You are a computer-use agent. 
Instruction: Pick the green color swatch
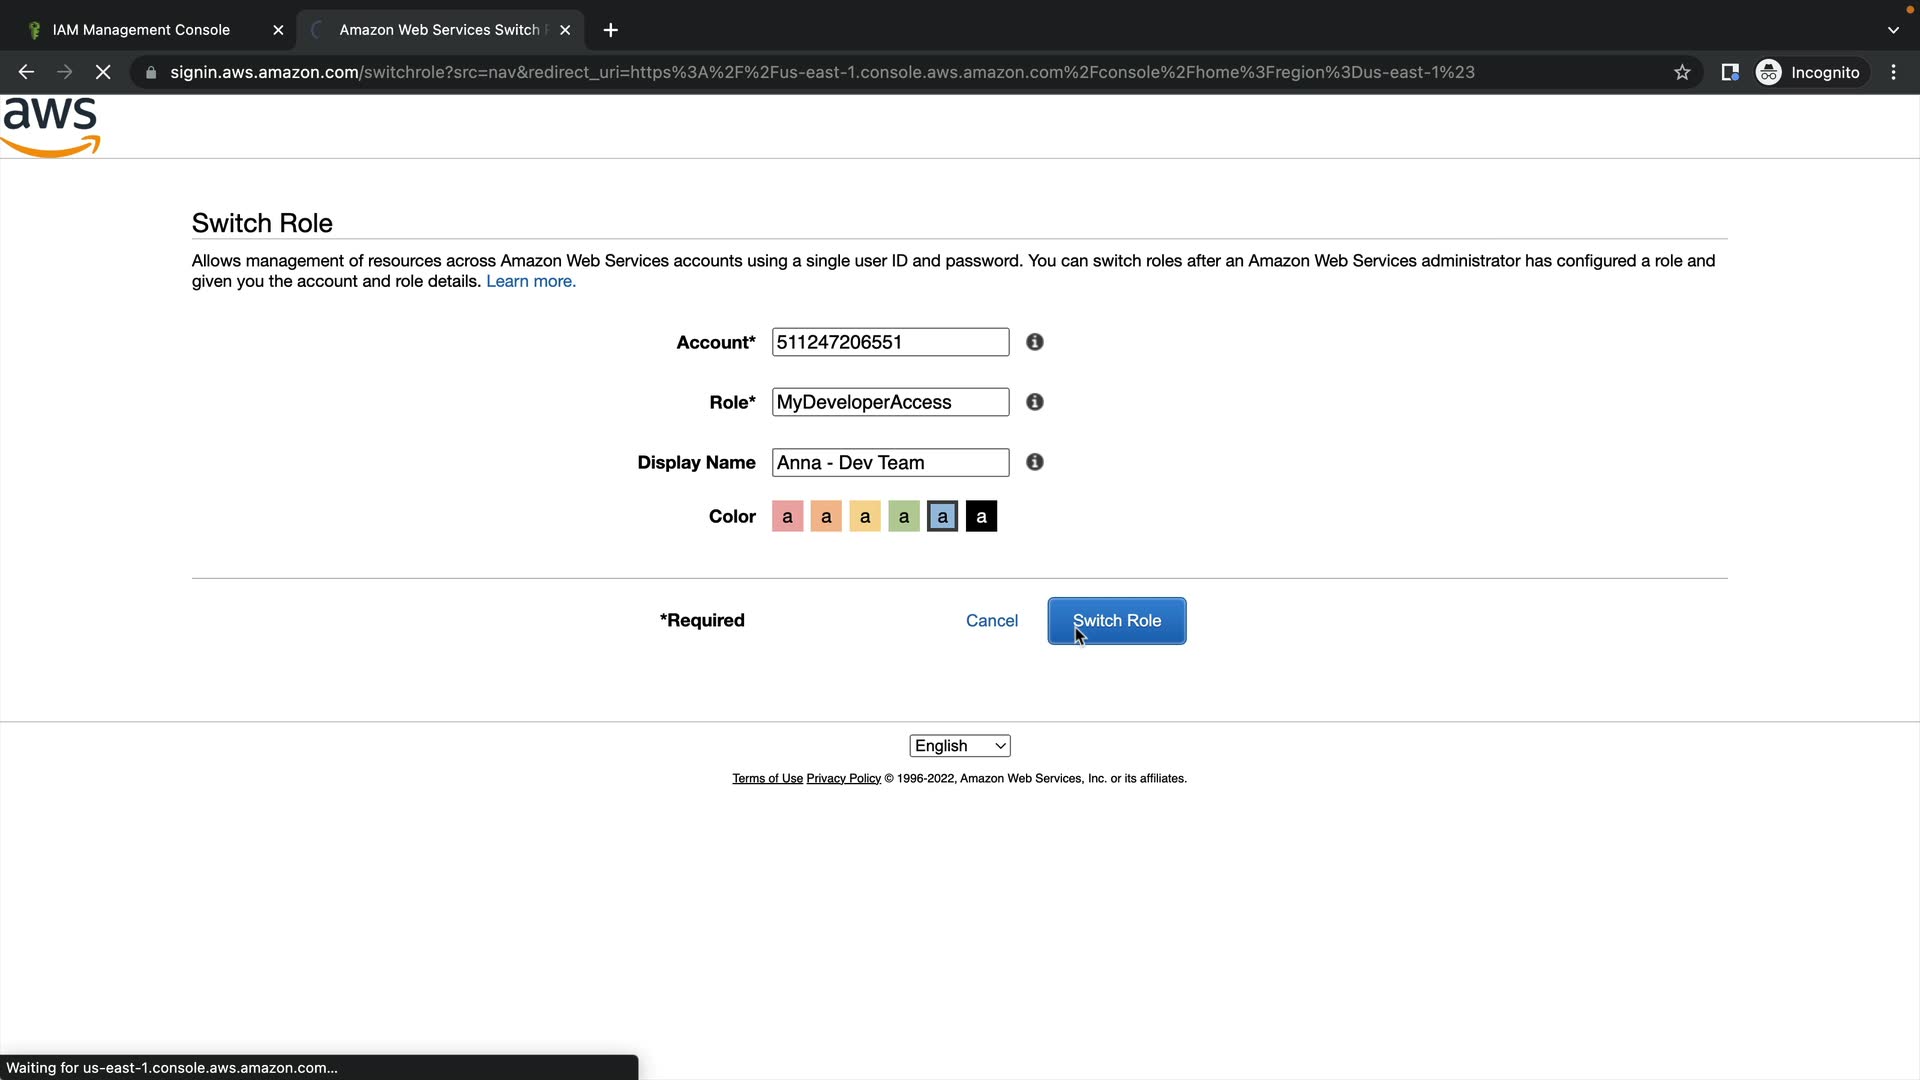click(x=903, y=517)
